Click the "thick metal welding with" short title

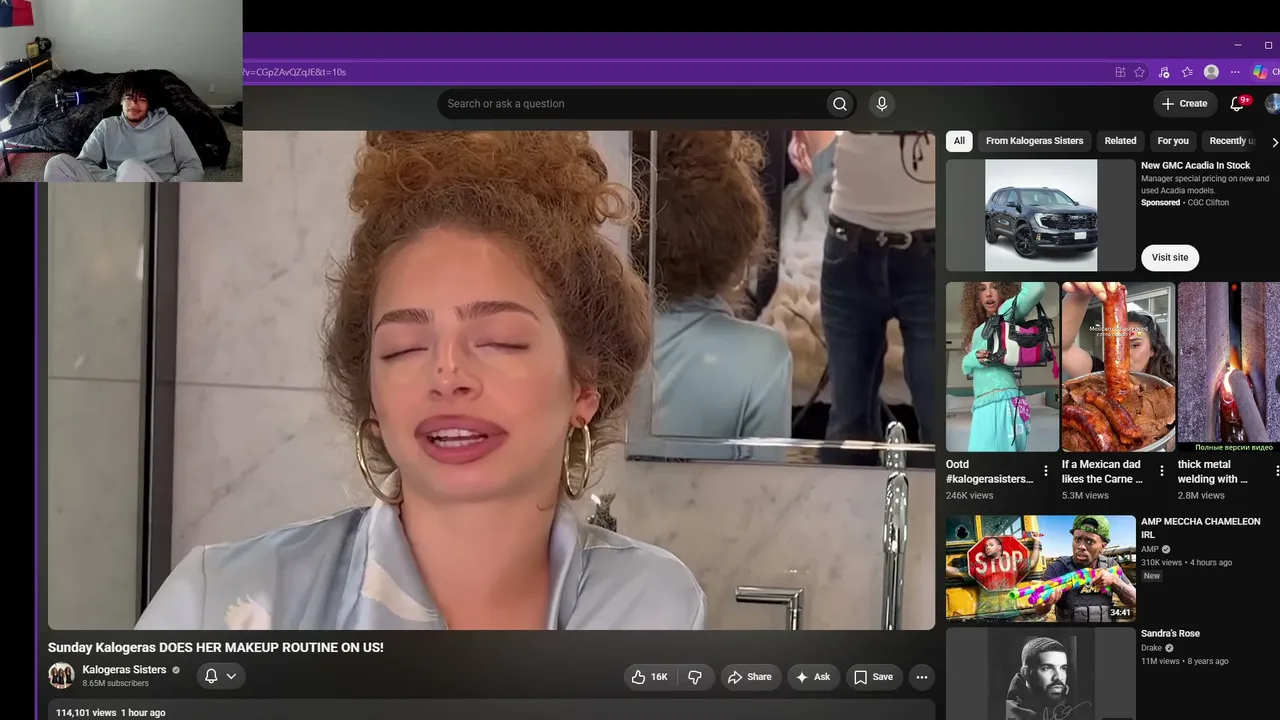pos(1213,472)
